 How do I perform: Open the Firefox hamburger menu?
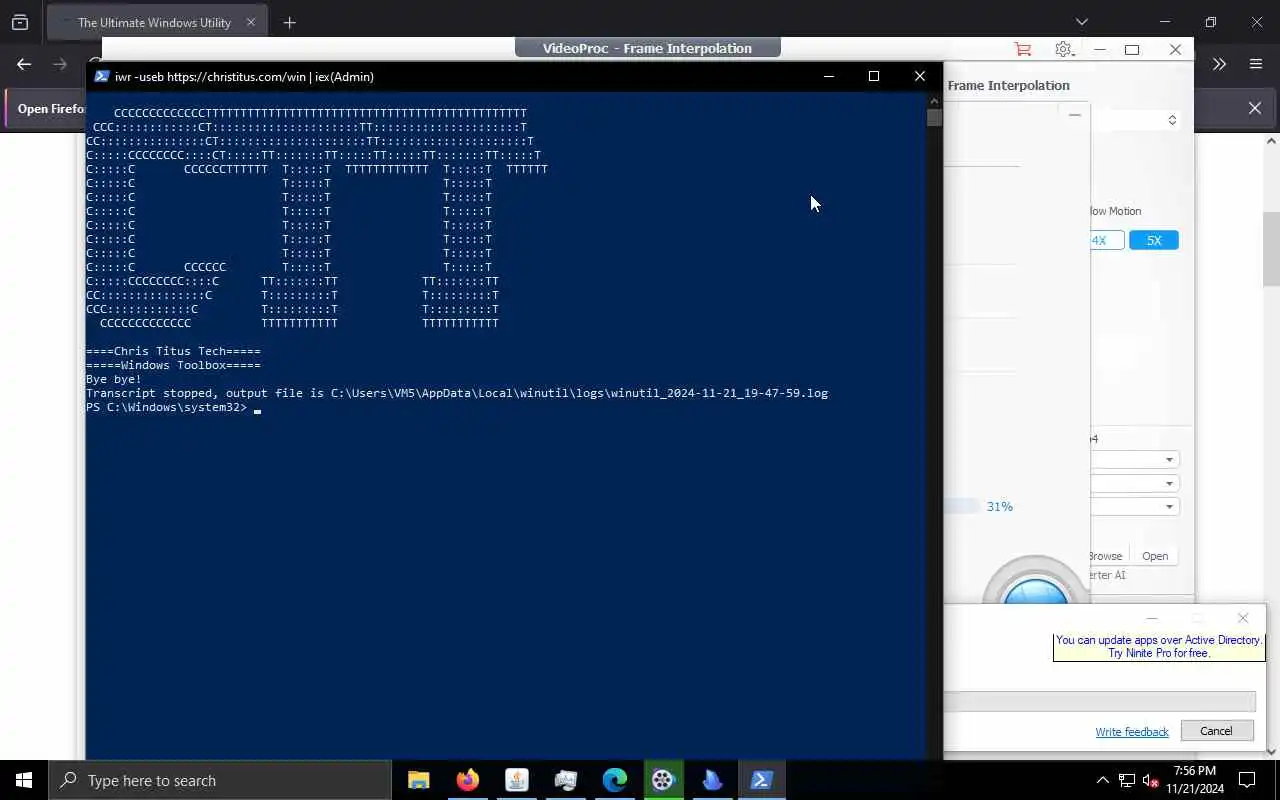tap(1256, 64)
